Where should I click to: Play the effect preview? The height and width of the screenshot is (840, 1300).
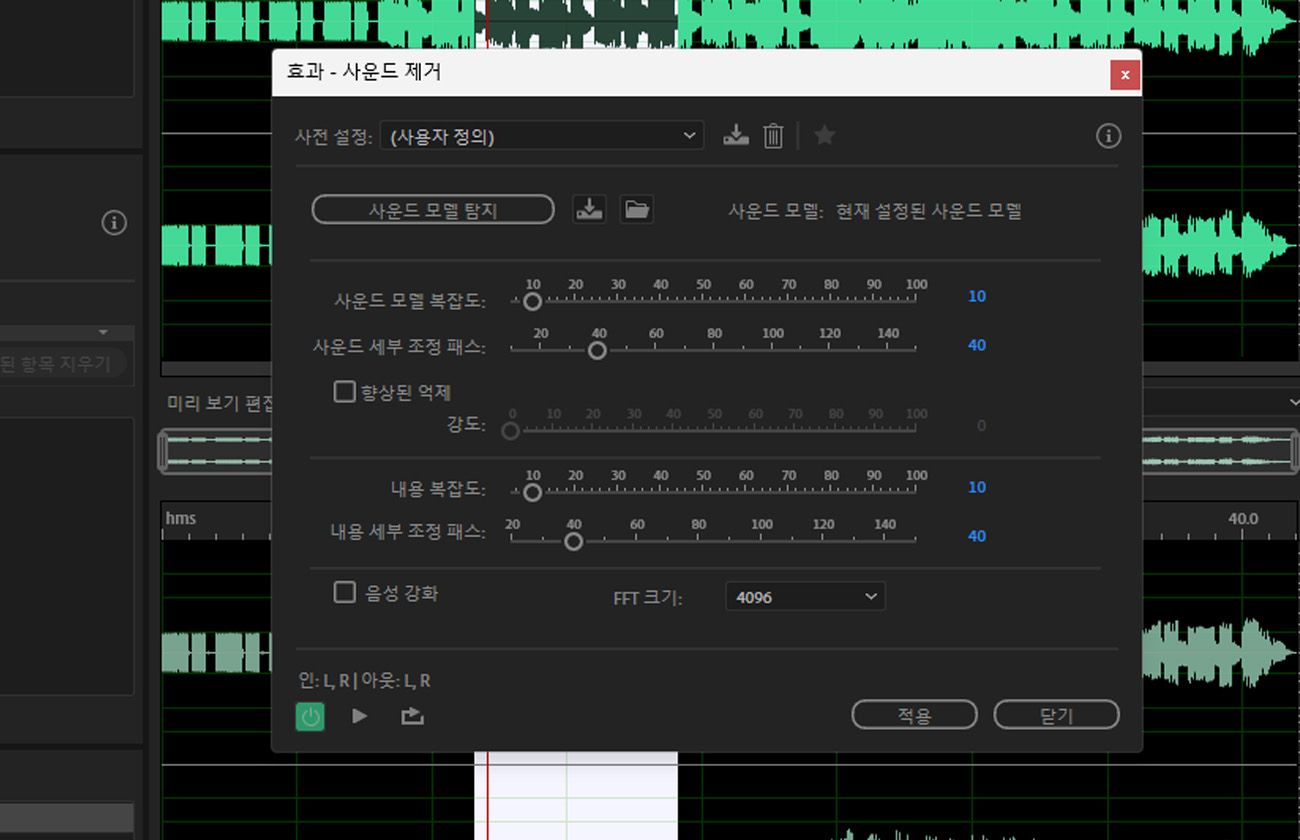point(360,716)
